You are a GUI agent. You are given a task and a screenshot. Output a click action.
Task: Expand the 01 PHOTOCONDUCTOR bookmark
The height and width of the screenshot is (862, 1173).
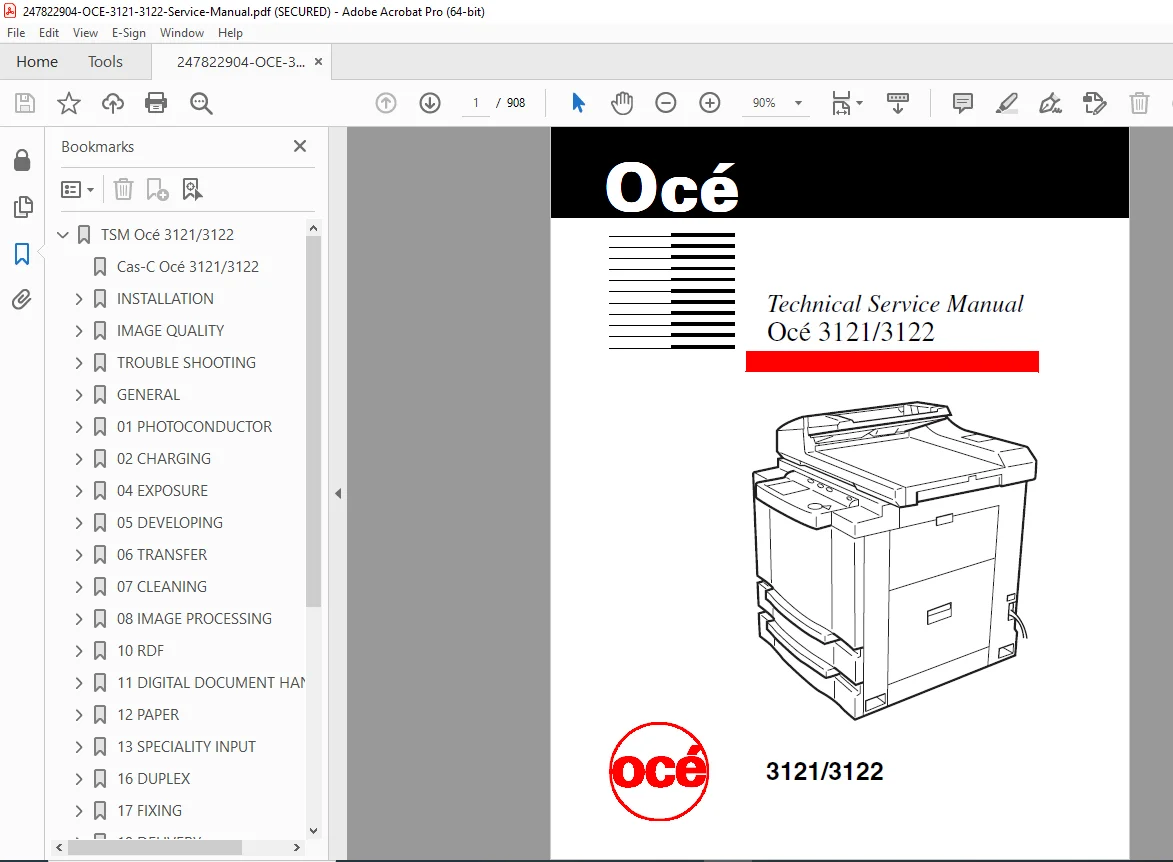tap(79, 427)
